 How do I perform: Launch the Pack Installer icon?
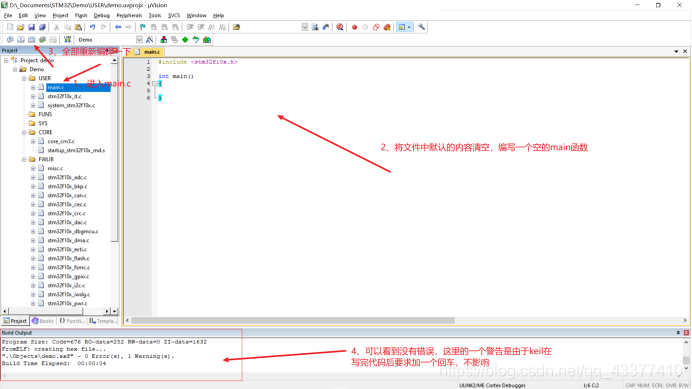[x=207, y=40]
